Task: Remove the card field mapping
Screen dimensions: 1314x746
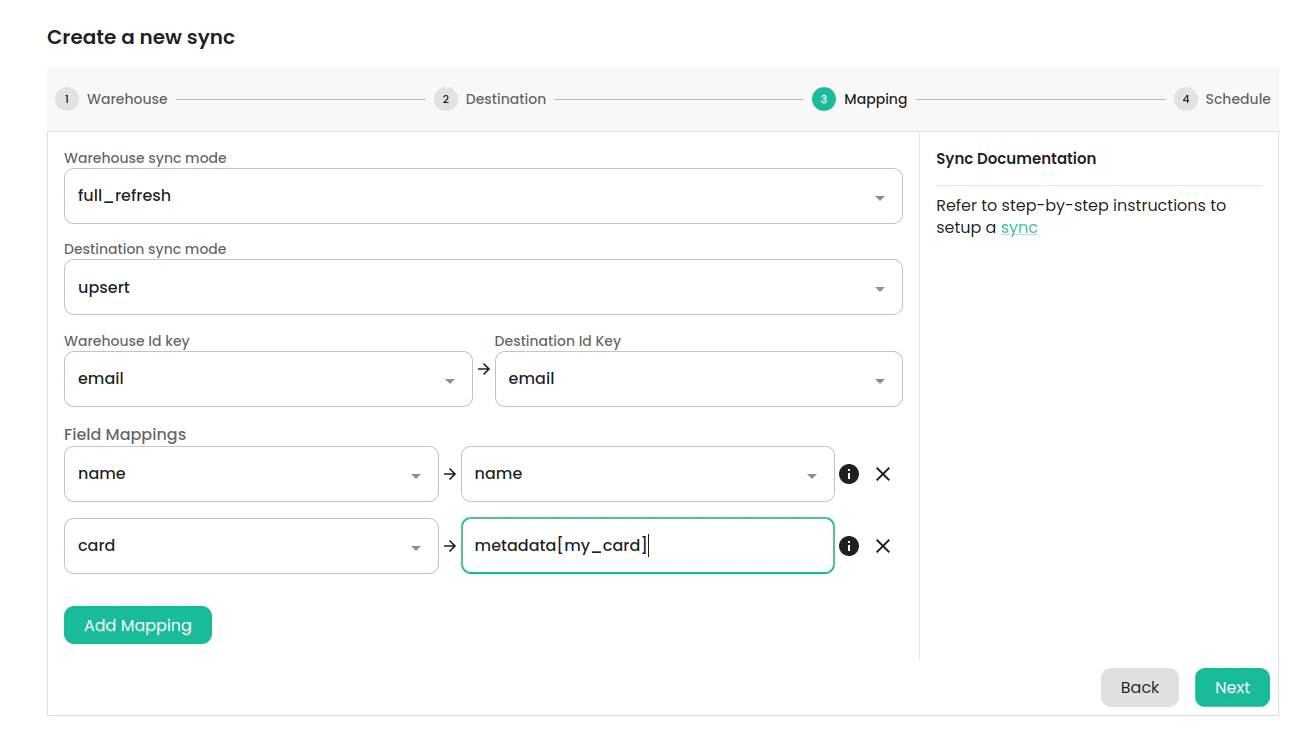Action: point(883,546)
